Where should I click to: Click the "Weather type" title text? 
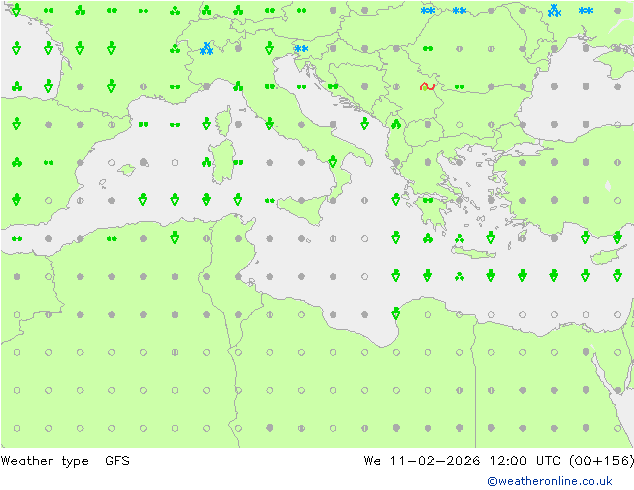click(45, 461)
